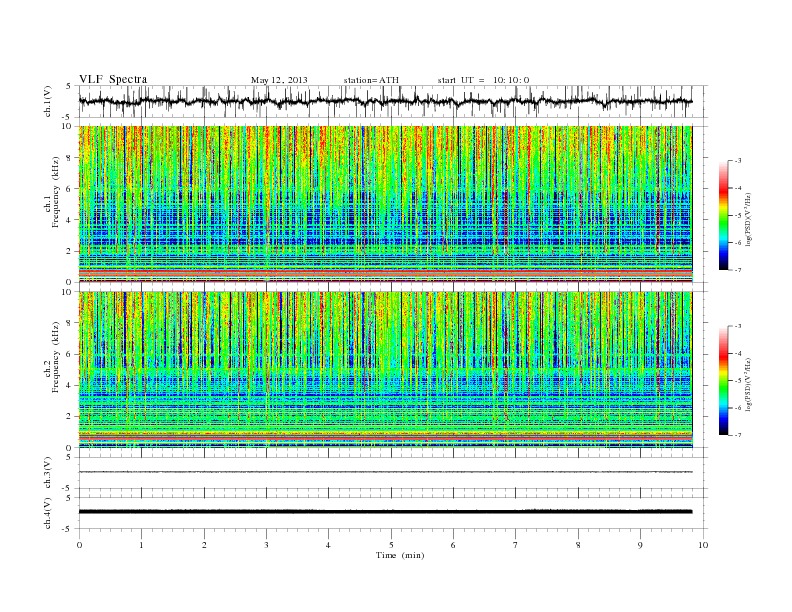Click time axis tick label '2' at bottom
Screen dimensions: 792x612
[204, 545]
